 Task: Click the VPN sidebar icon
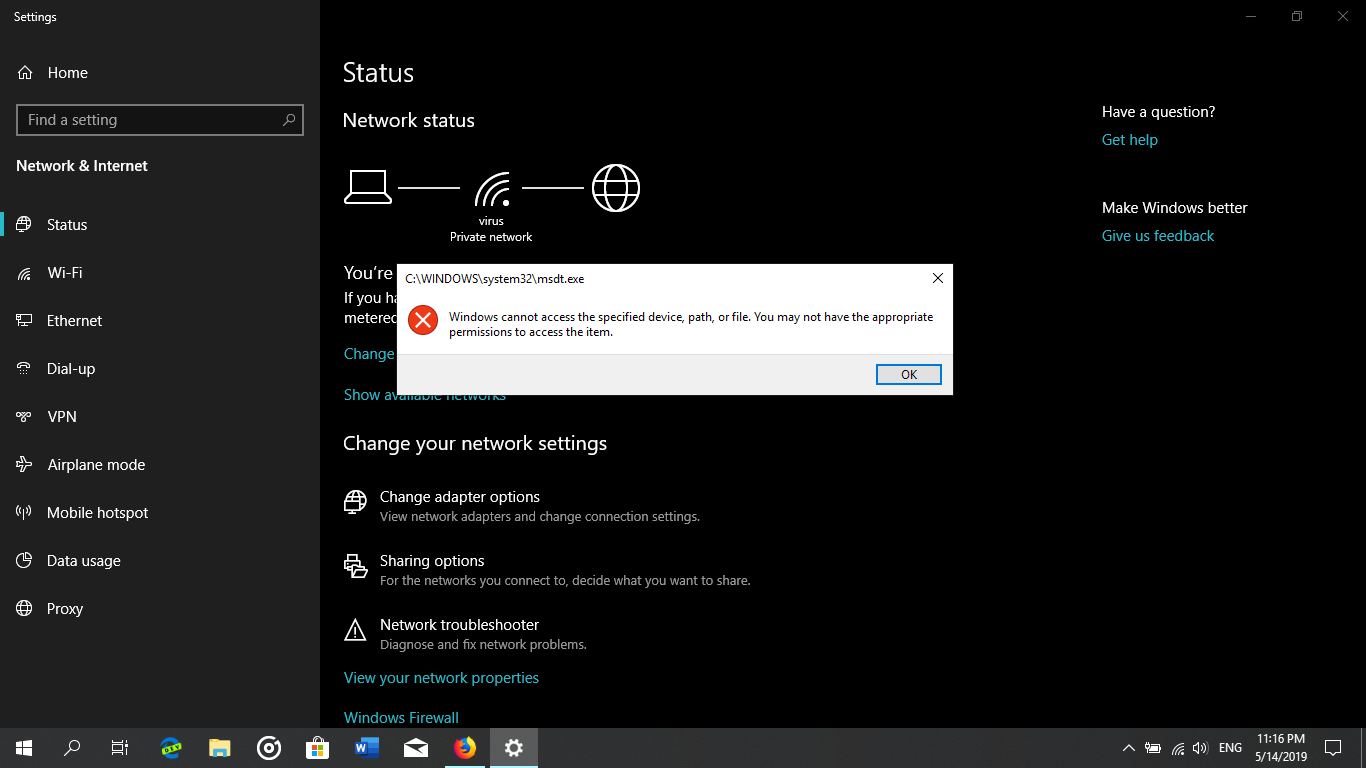pos(24,416)
